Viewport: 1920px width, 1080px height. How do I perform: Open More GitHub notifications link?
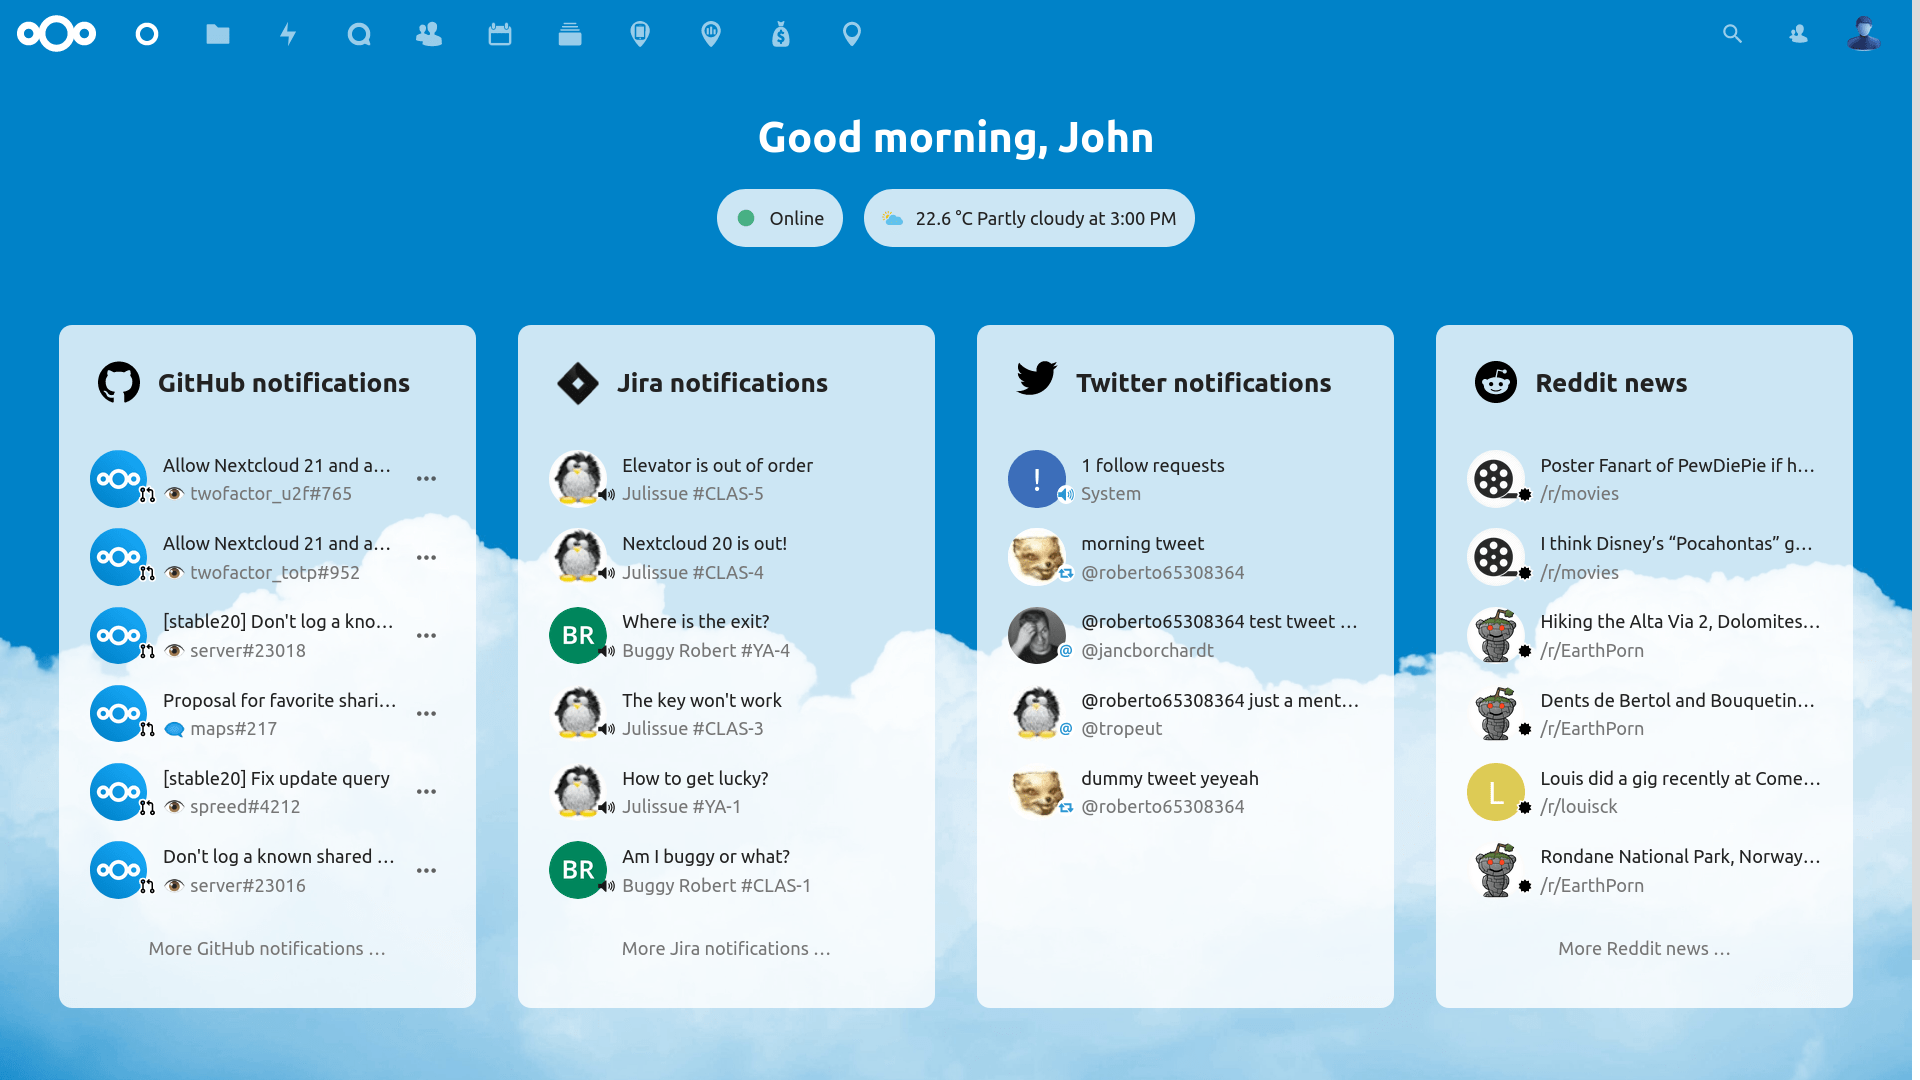(266, 947)
